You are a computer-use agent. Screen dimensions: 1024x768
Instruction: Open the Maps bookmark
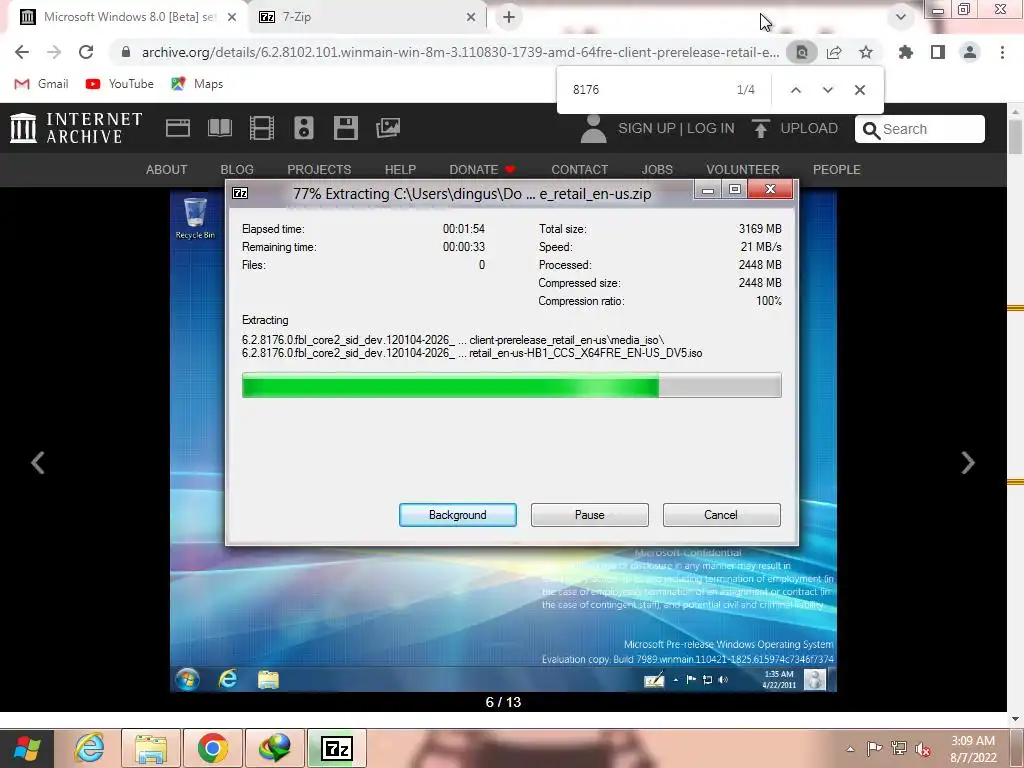click(197, 84)
